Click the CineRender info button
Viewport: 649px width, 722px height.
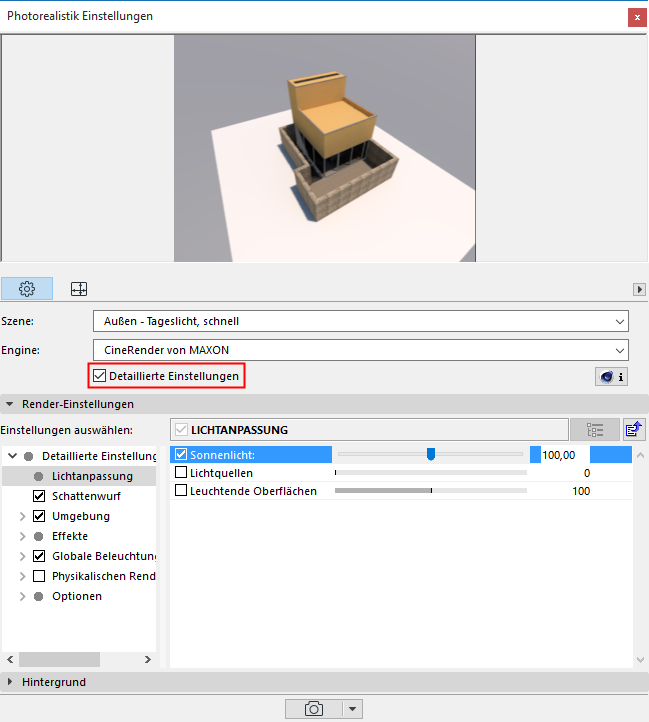tap(611, 377)
